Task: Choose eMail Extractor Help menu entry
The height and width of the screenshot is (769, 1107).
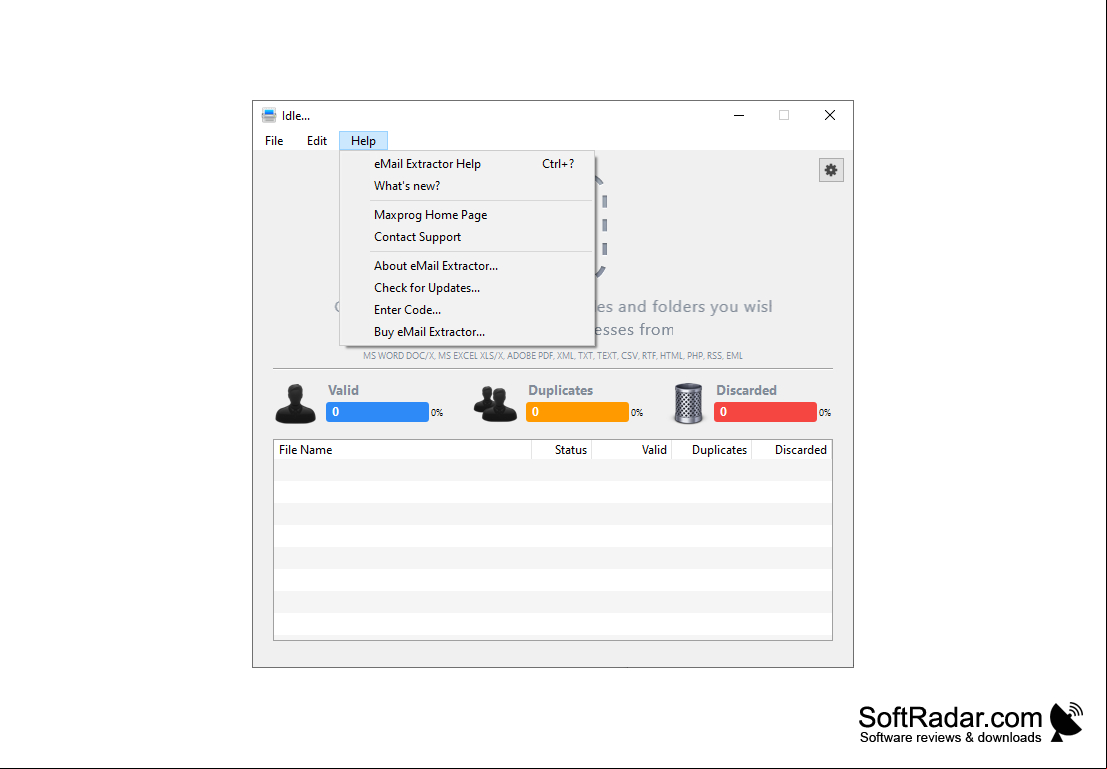Action: tap(467, 164)
